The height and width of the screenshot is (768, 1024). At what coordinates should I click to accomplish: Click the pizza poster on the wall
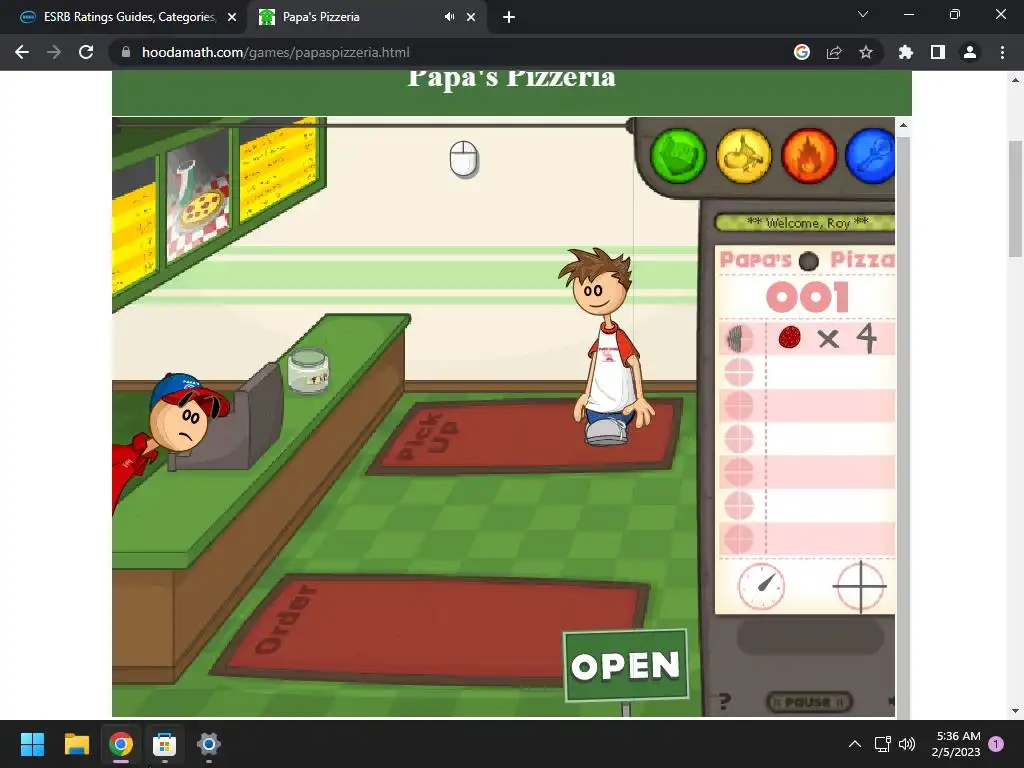click(198, 197)
